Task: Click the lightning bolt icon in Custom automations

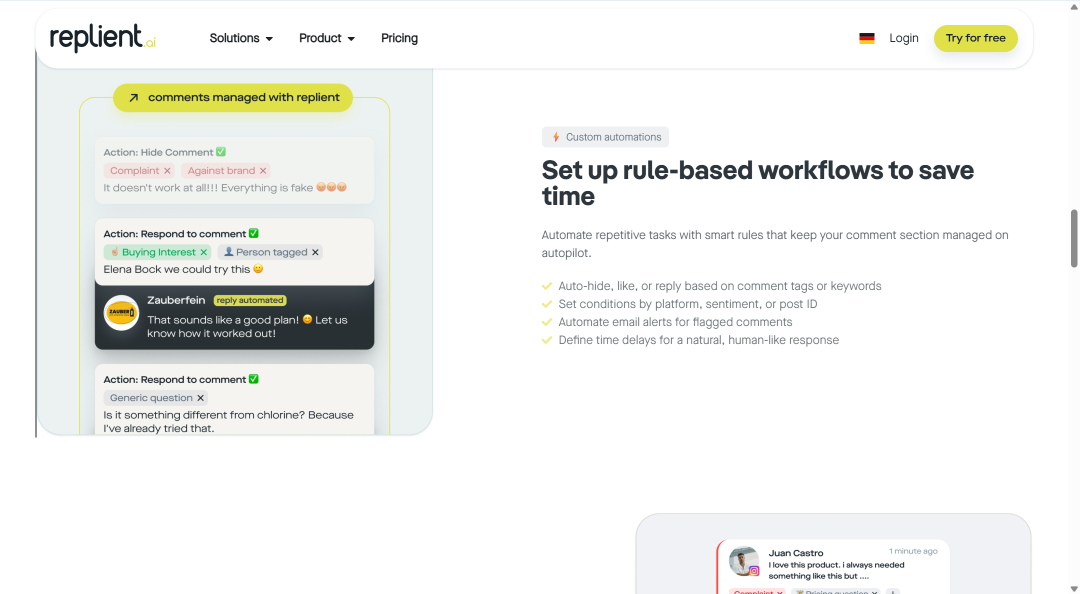Action: point(556,137)
